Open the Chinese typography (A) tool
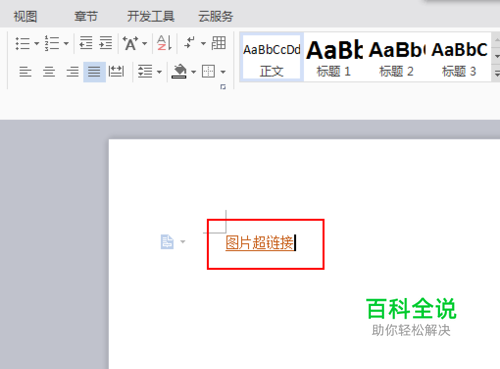The width and height of the screenshot is (500, 369). click(x=130, y=43)
